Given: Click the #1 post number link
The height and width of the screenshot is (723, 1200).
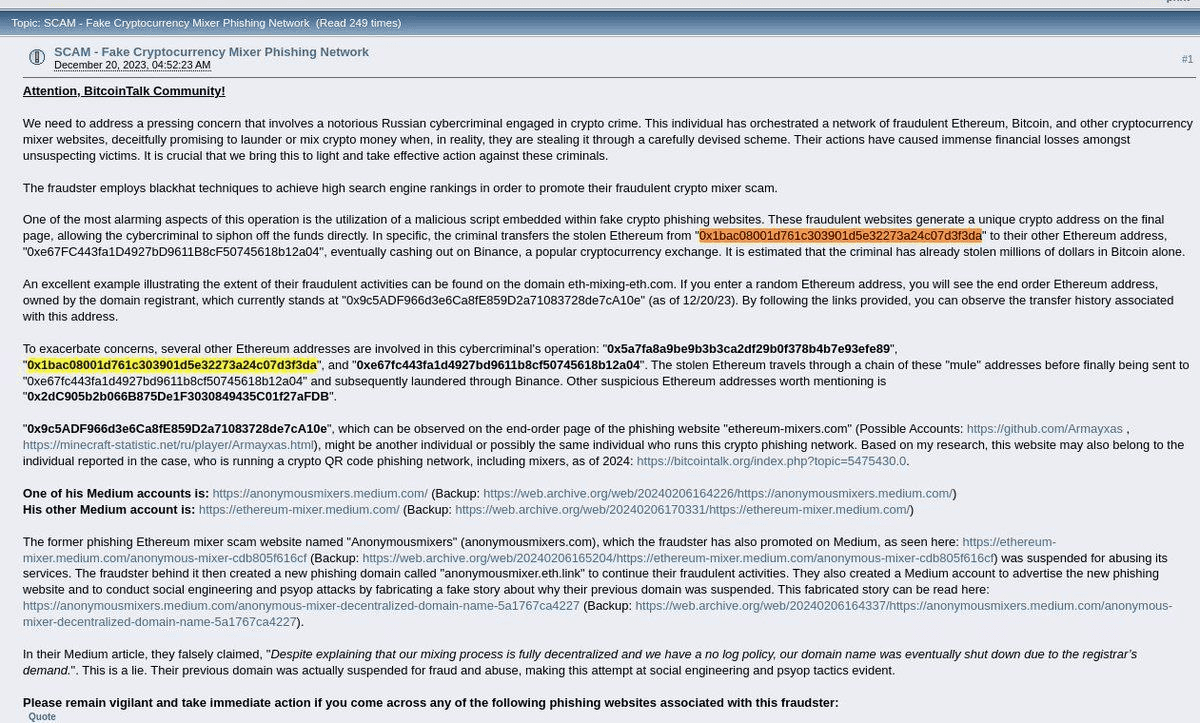Looking at the screenshot, I should (x=1187, y=59).
